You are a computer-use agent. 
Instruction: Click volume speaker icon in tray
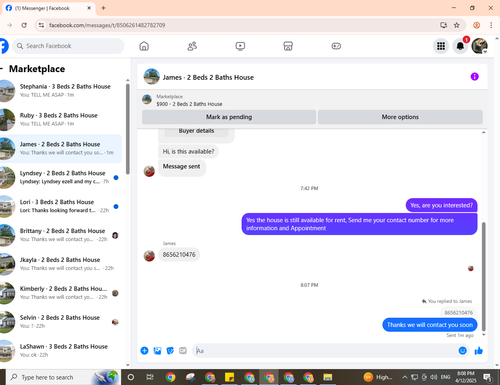[433, 377]
